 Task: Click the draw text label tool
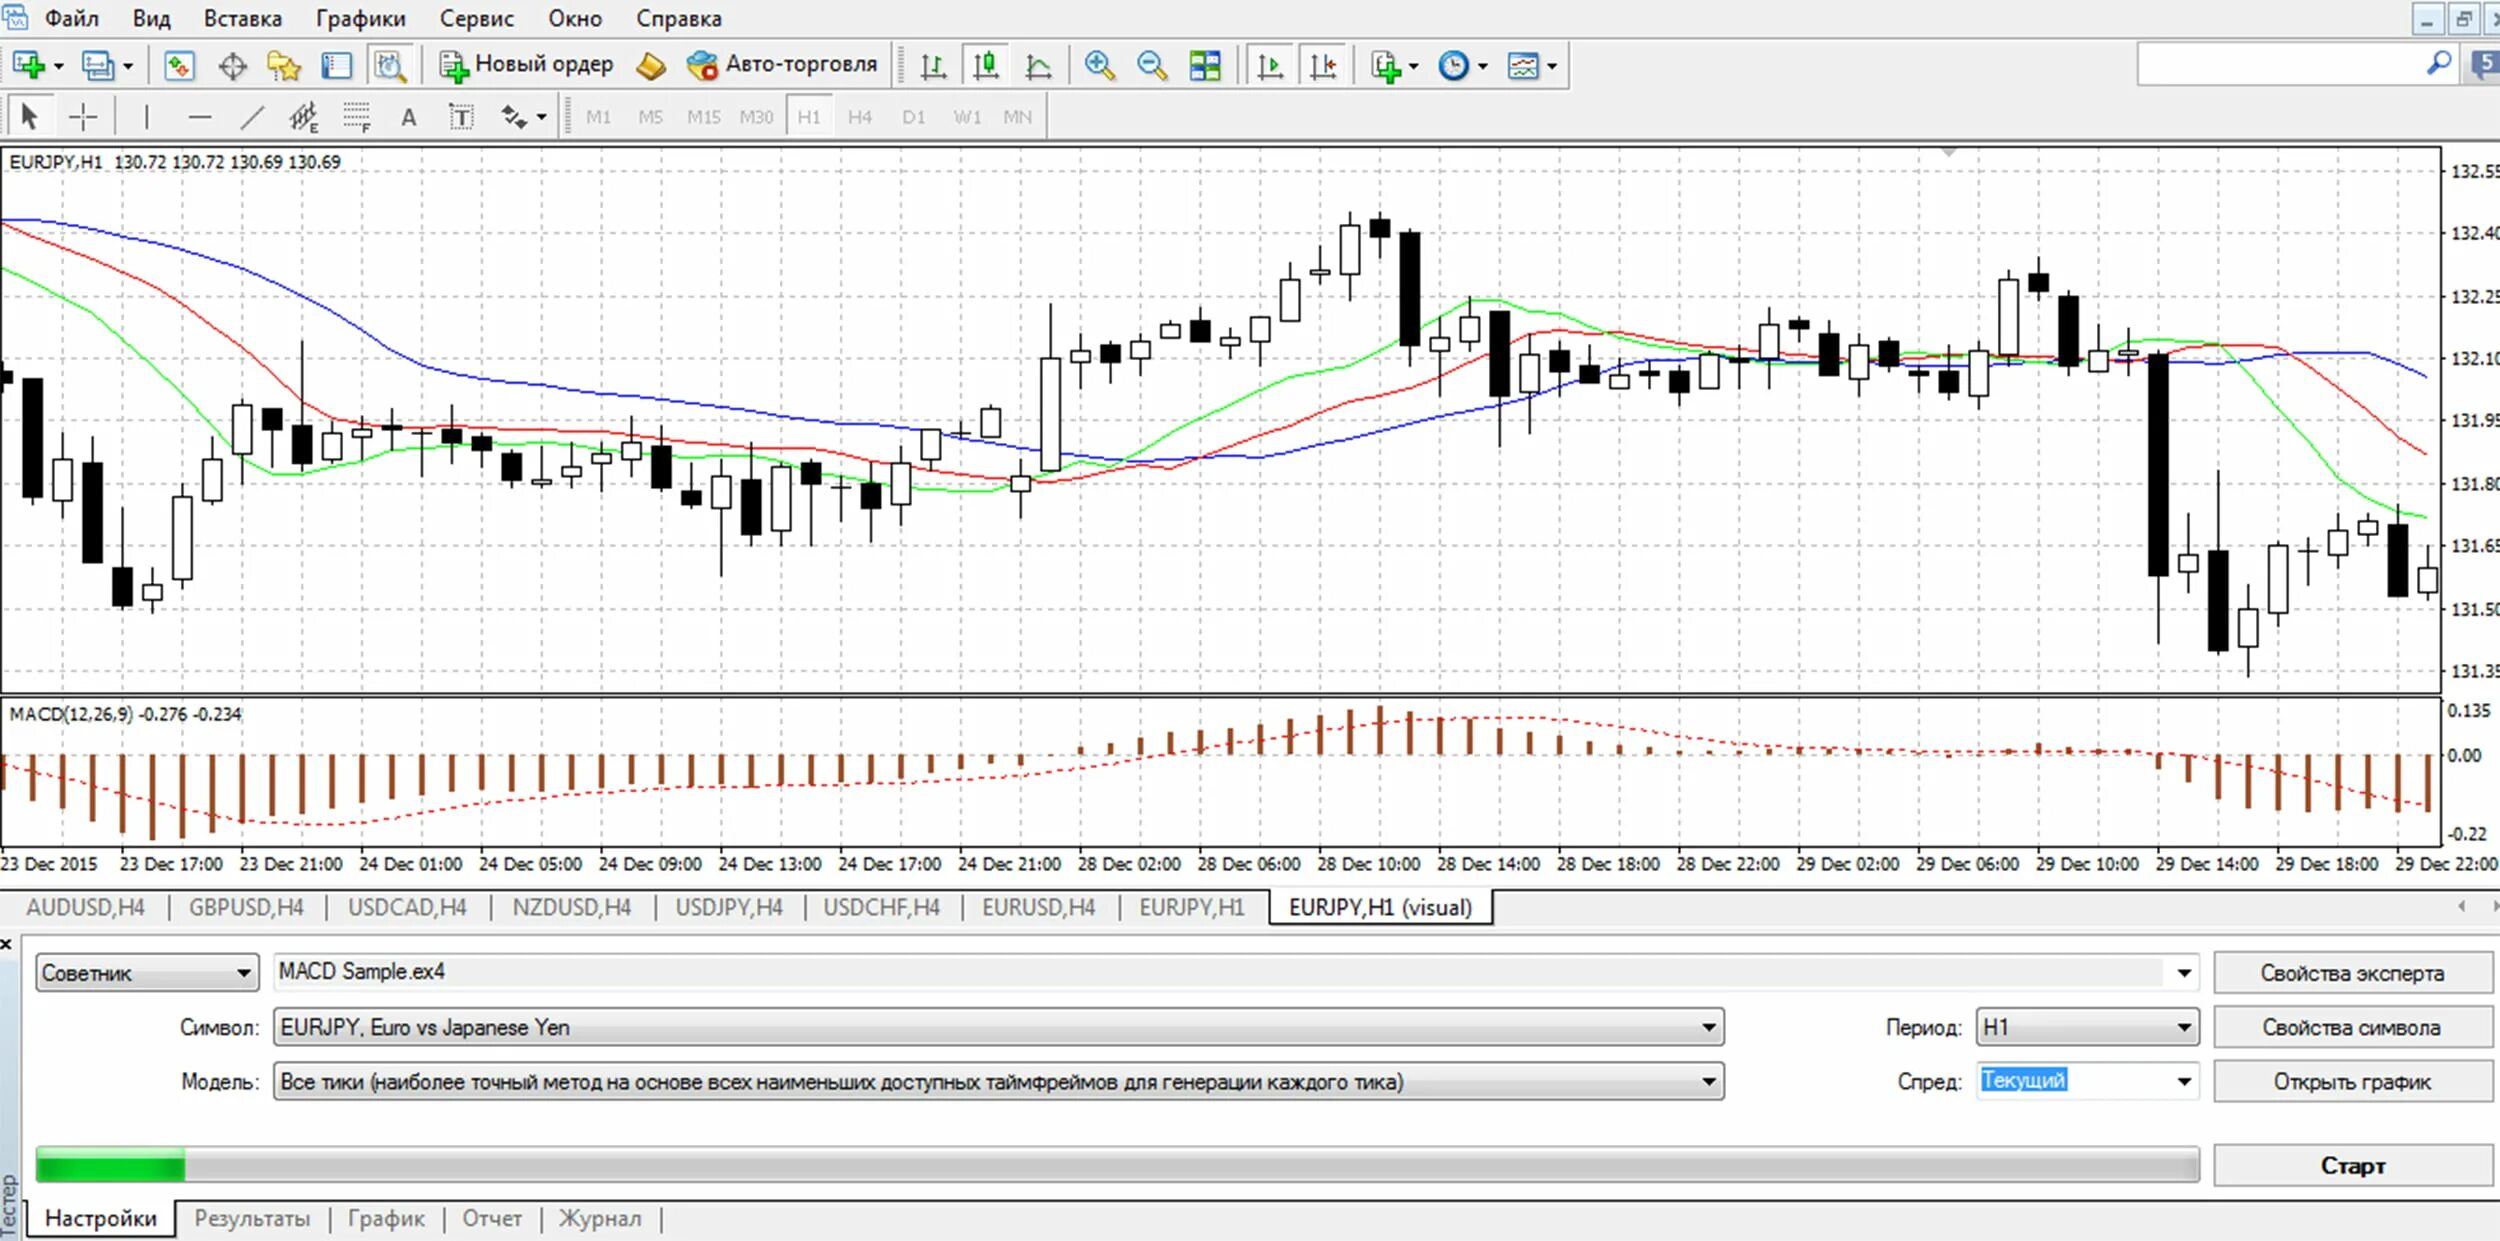click(x=461, y=117)
